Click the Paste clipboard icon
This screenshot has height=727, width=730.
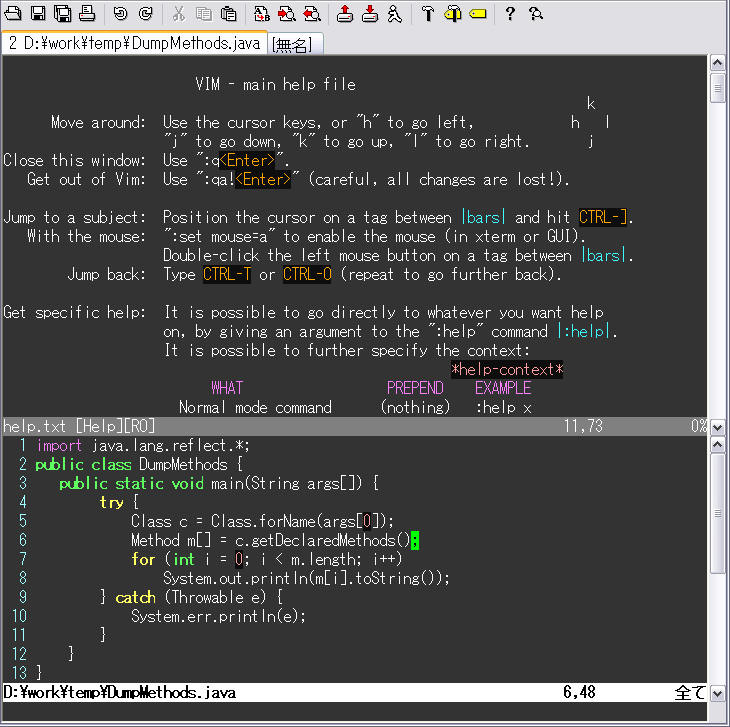[x=229, y=13]
